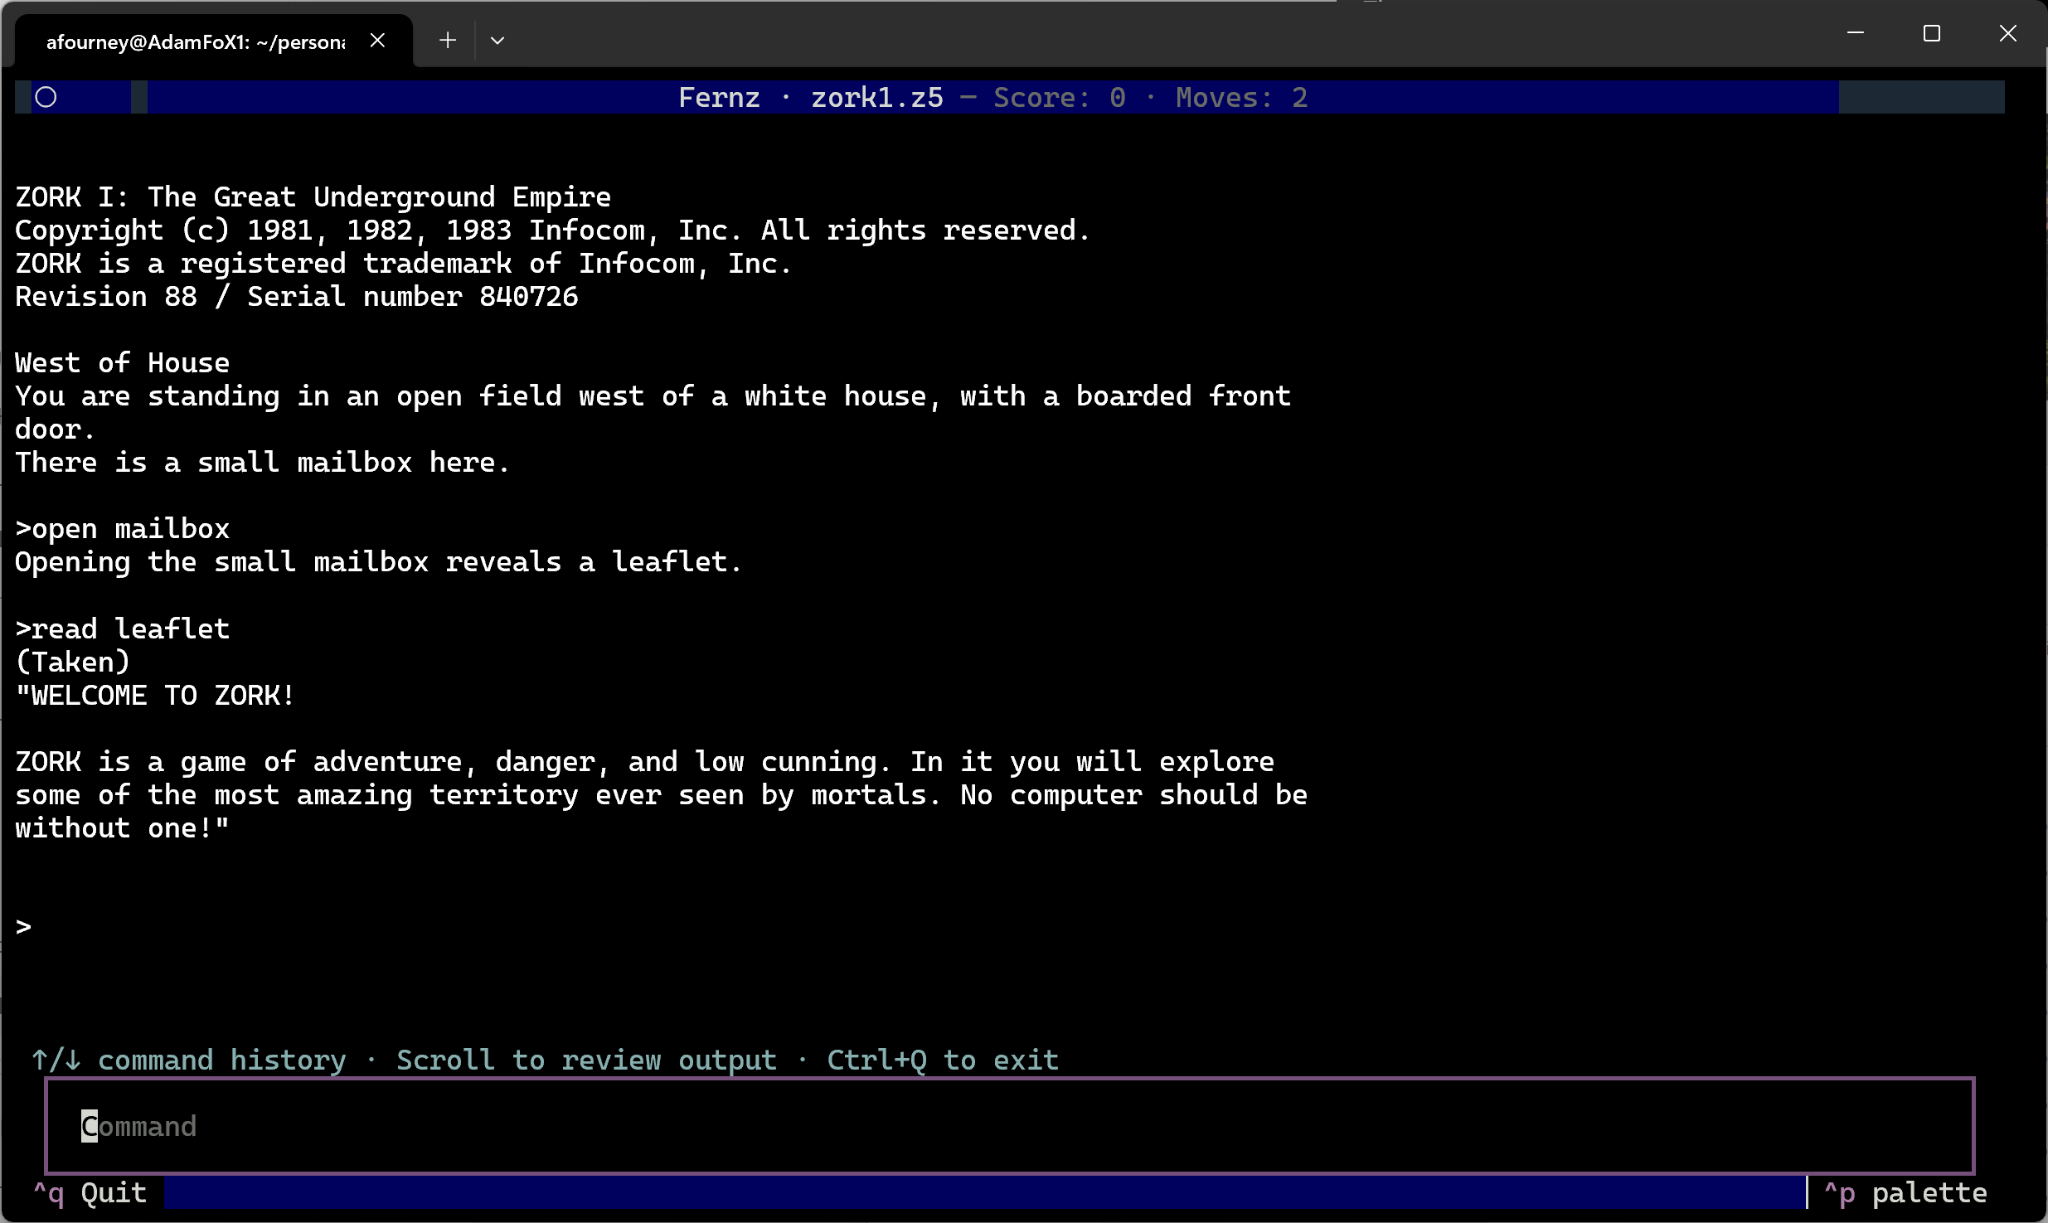Click the 'Score: 0' text in the header
This screenshot has height=1223, width=2048.
(x=1059, y=97)
